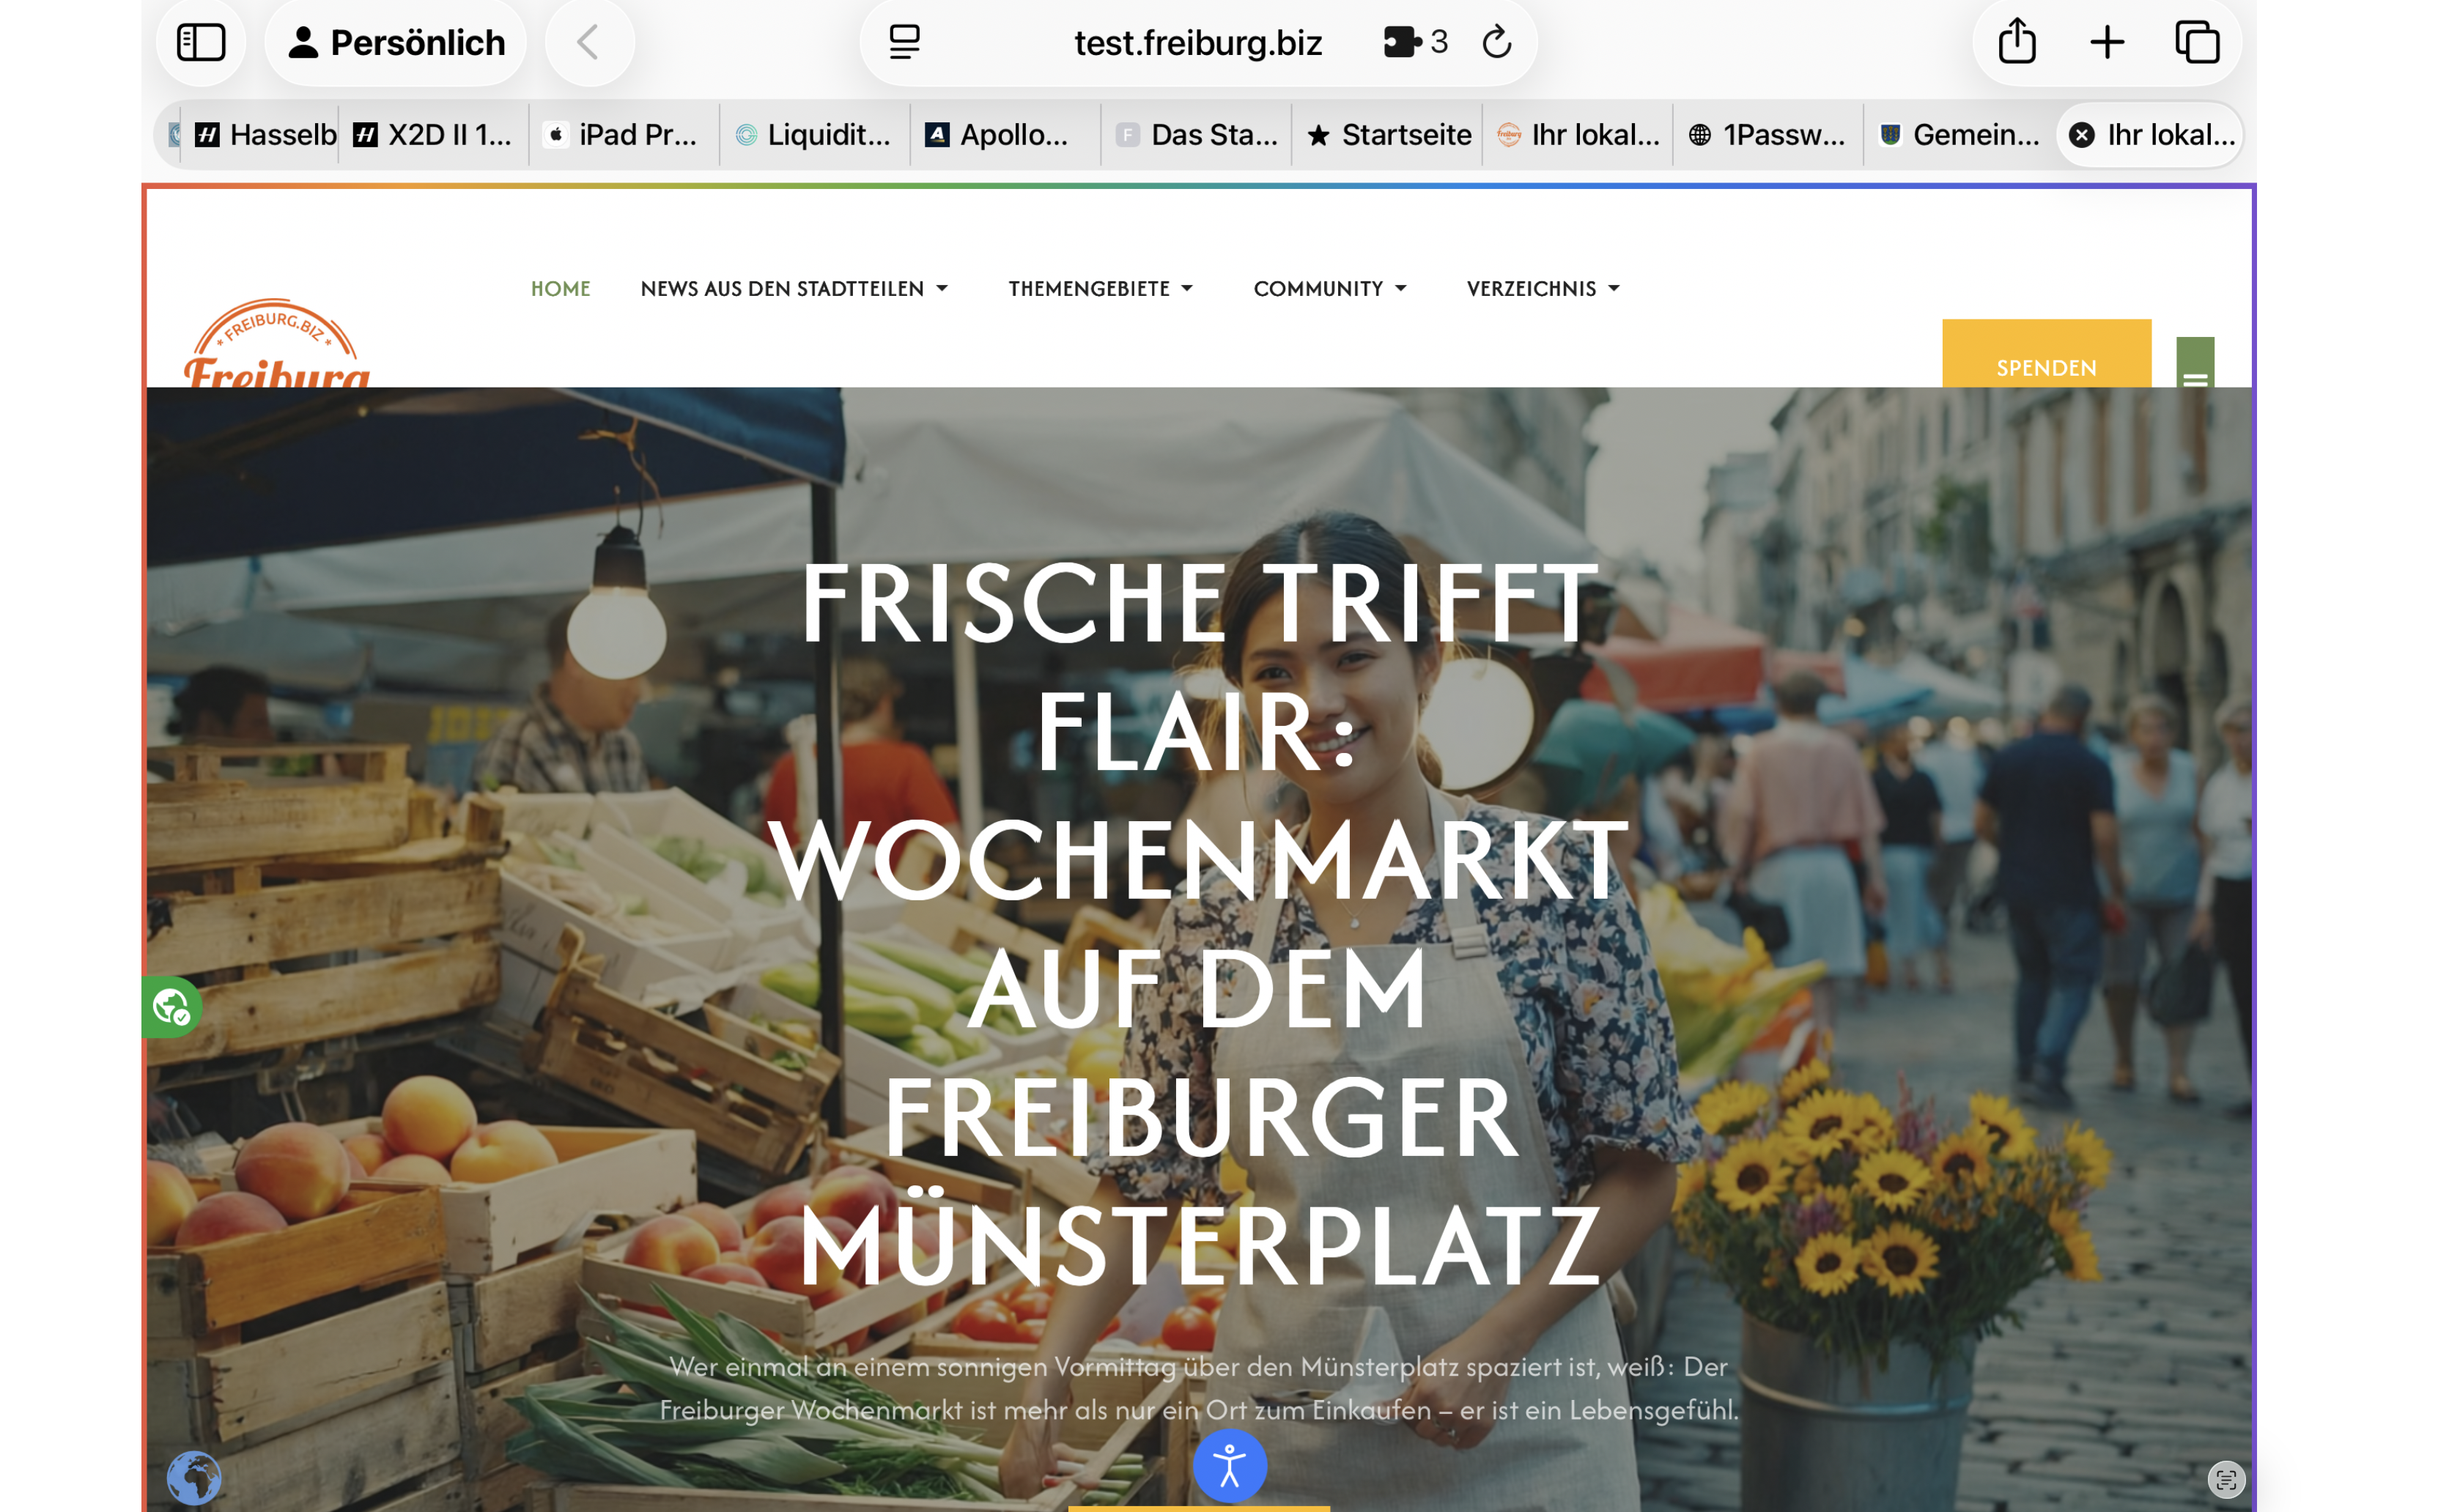Click the page reader menu icon
The height and width of the screenshot is (1512, 2449).
pos(904,42)
